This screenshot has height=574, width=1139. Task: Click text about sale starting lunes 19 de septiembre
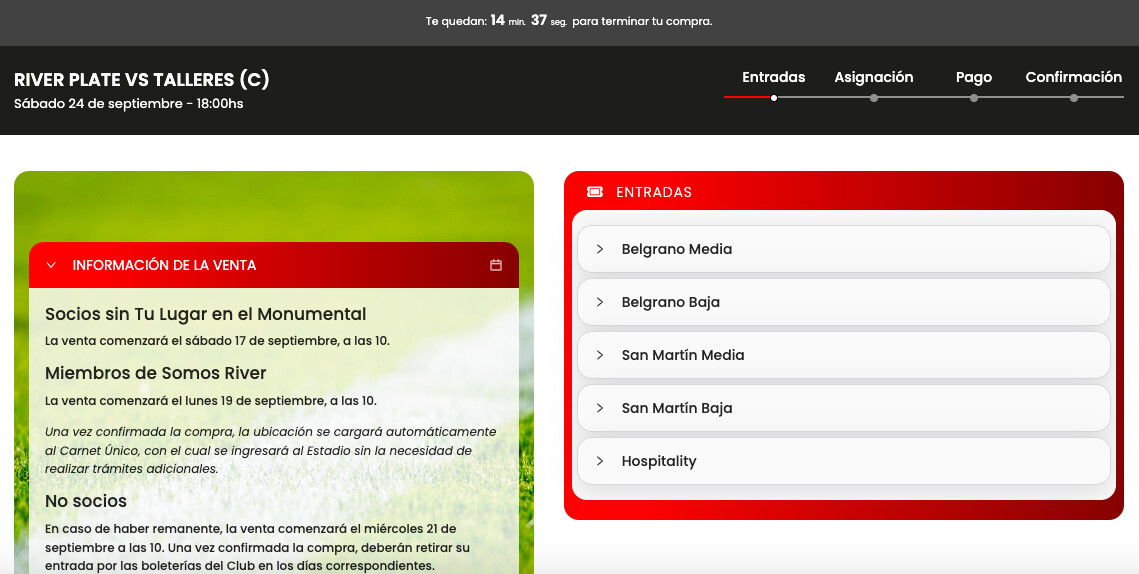211,401
